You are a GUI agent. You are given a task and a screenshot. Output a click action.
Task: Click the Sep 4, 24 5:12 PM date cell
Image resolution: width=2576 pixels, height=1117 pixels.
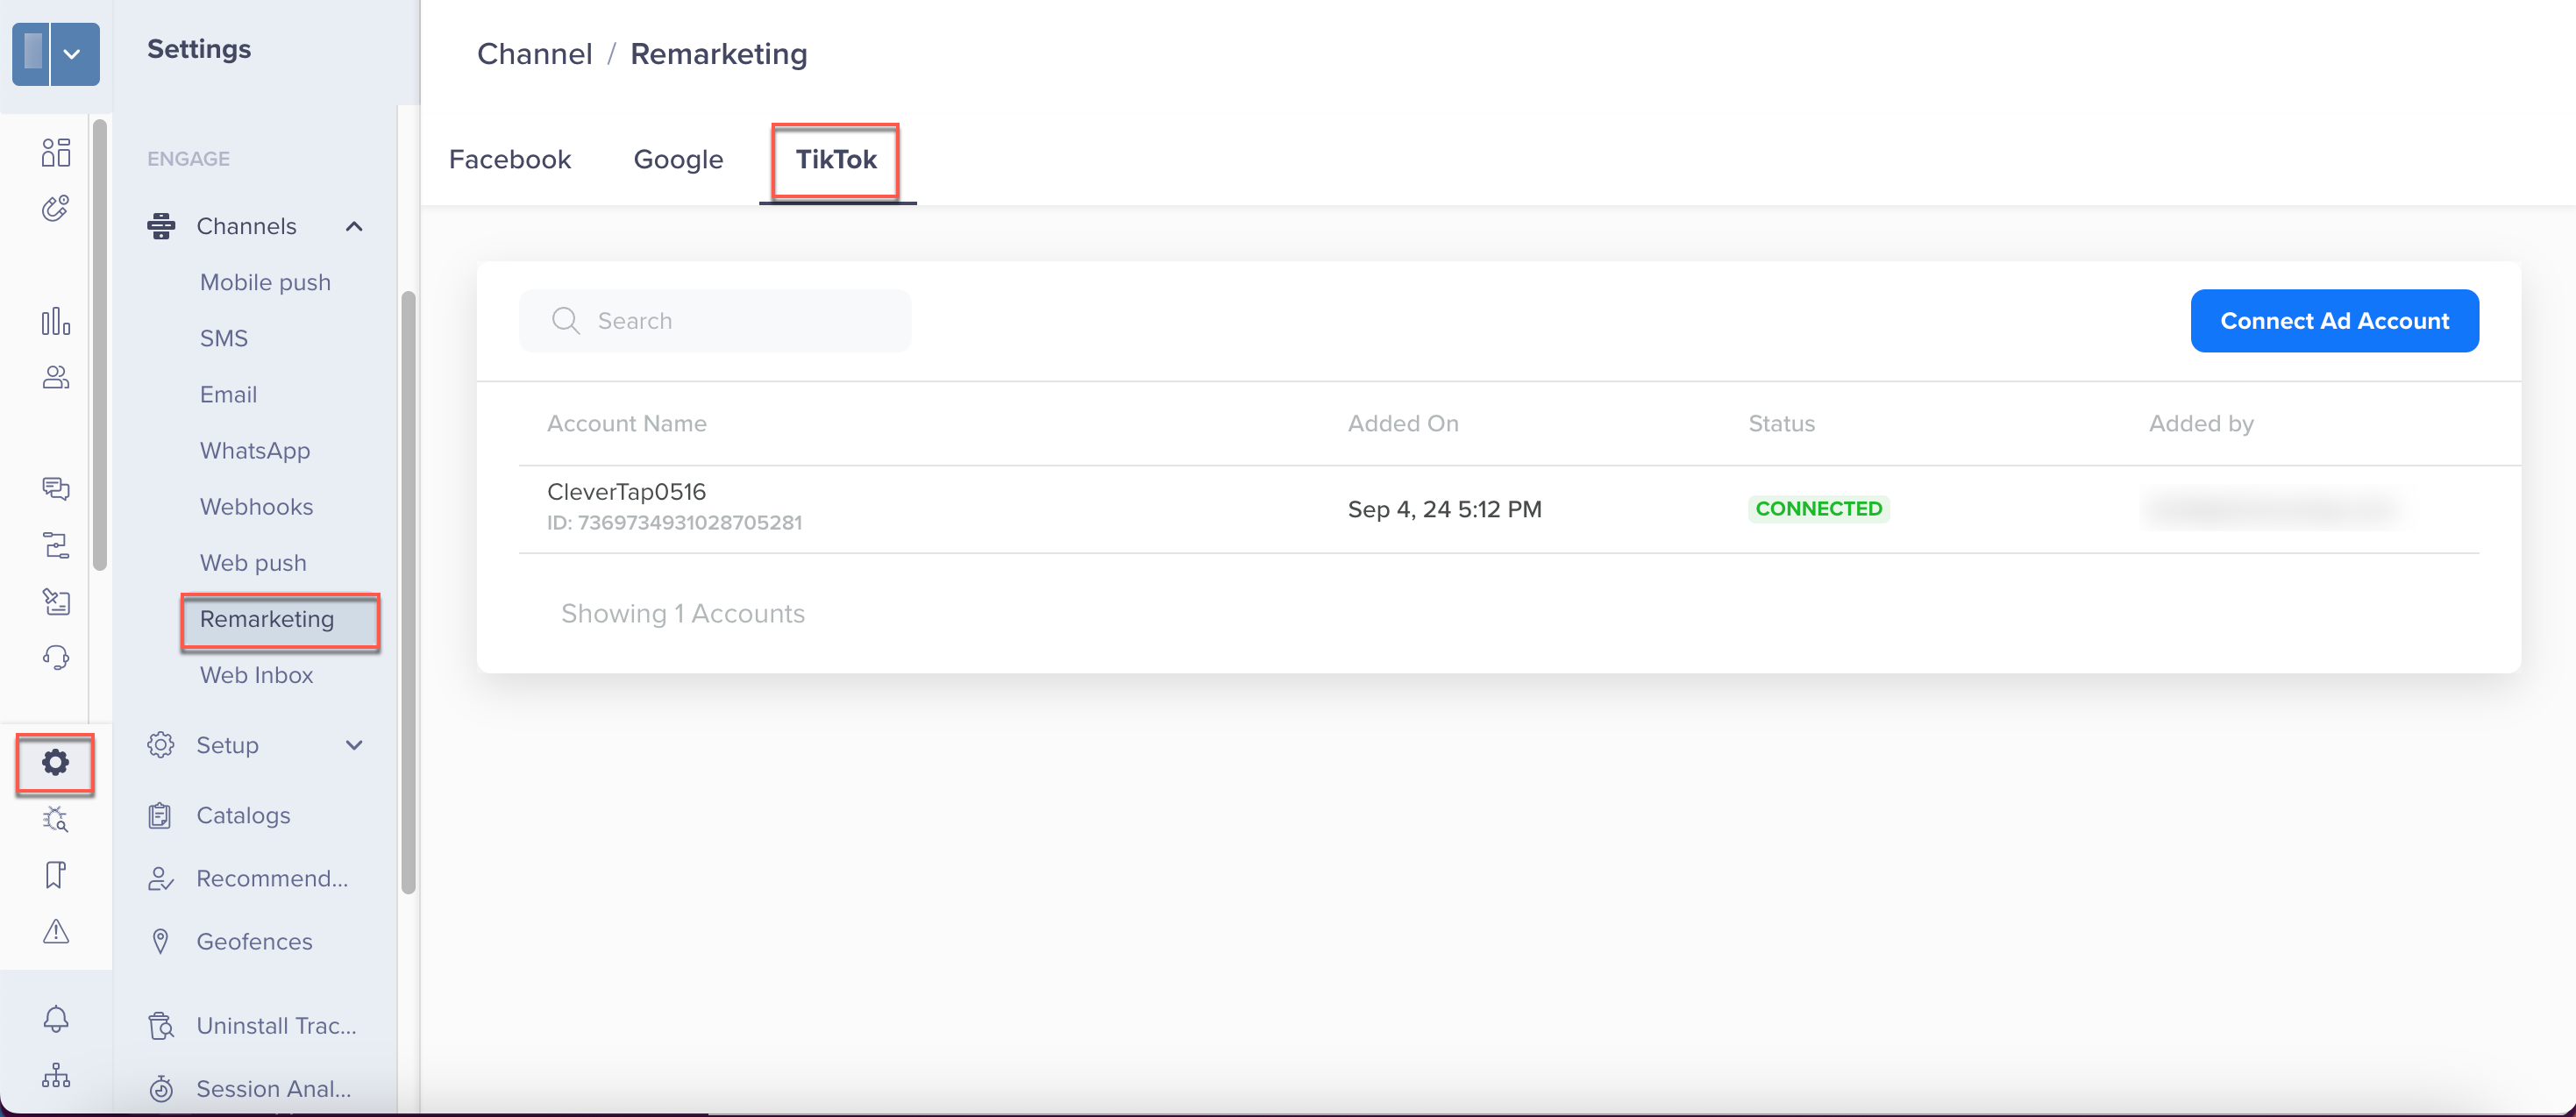coord(1444,509)
